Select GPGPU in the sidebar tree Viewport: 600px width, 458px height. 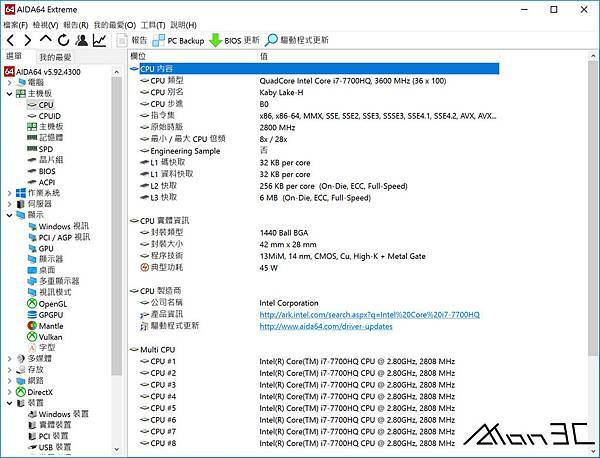pyautogui.click(x=45, y=315)
